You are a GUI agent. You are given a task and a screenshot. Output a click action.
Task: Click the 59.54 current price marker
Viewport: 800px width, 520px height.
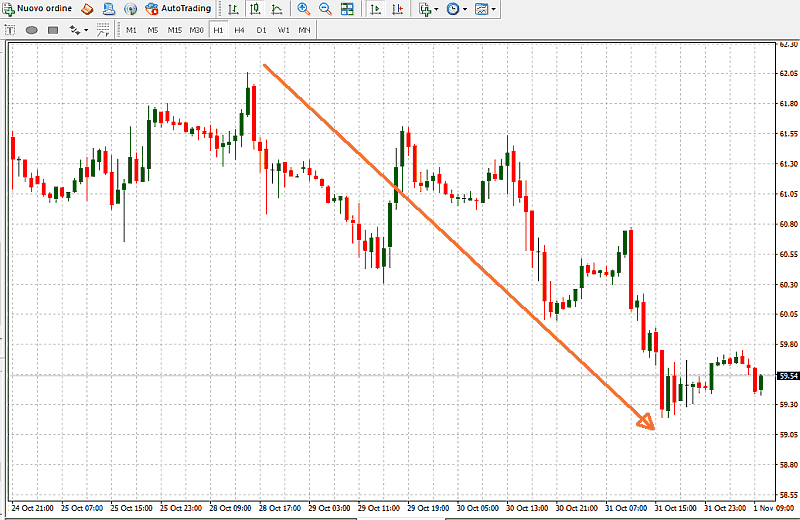(x=788, y=376)
